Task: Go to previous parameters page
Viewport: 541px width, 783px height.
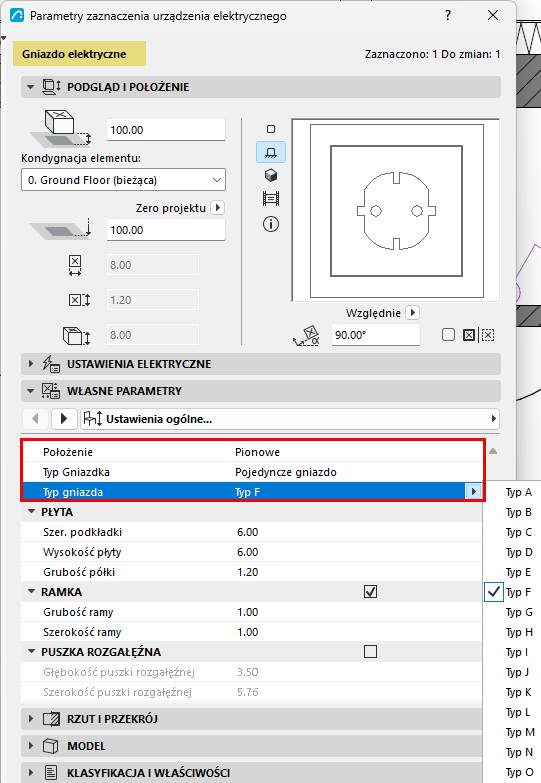Action: (x=35, y=419)
